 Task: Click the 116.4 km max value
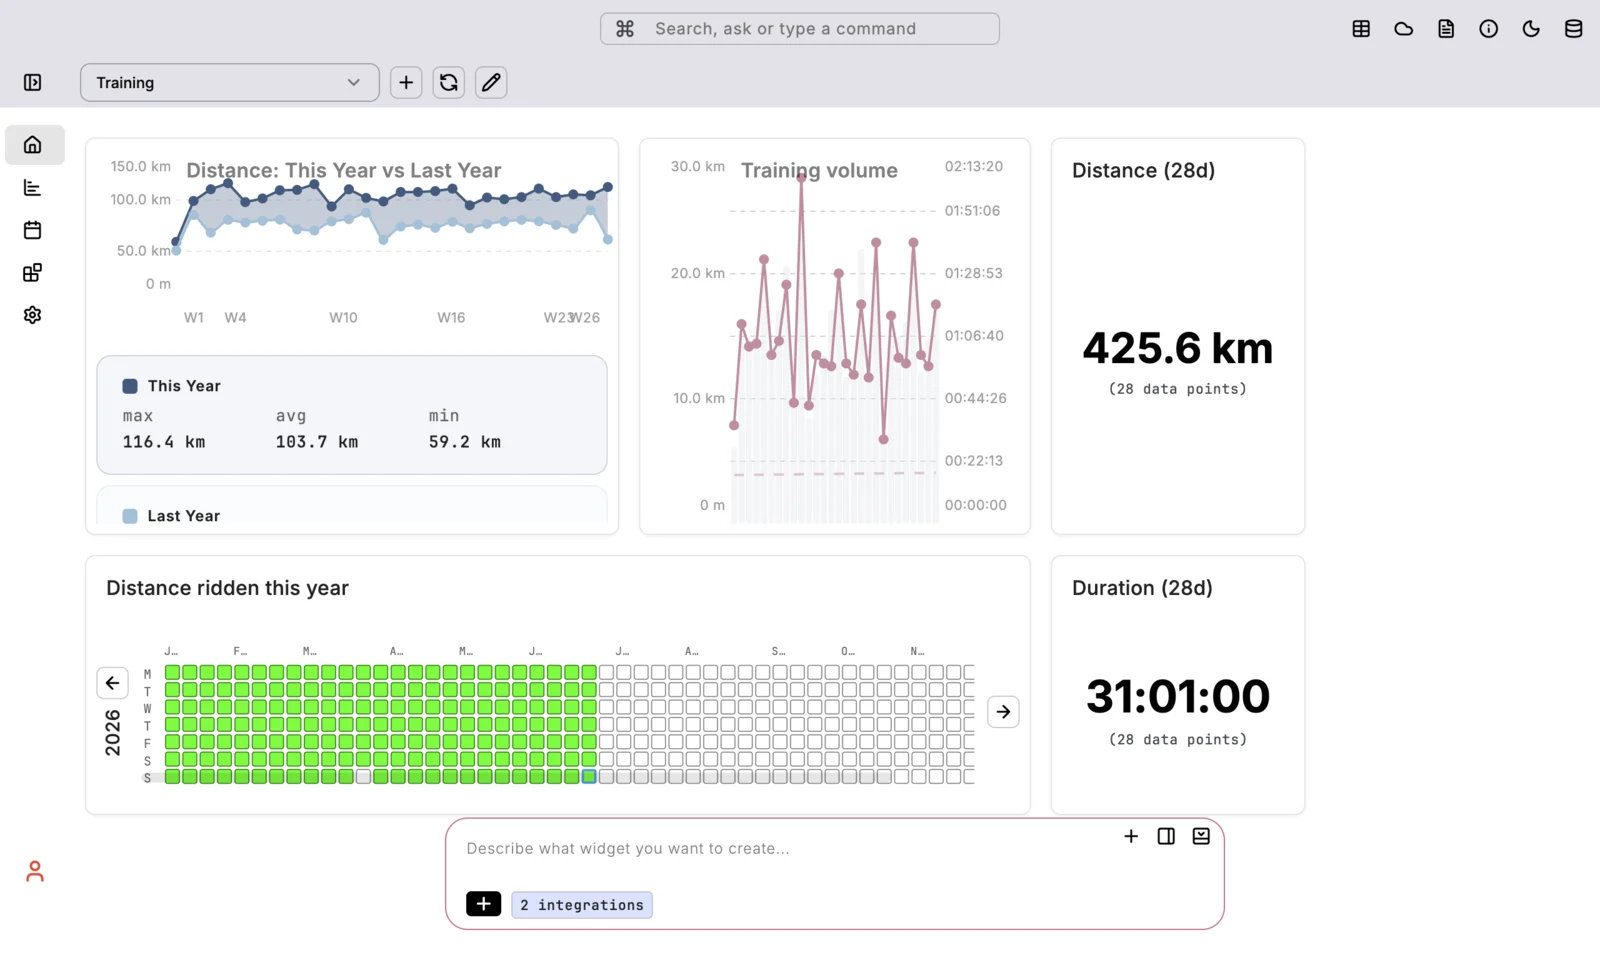164,442
